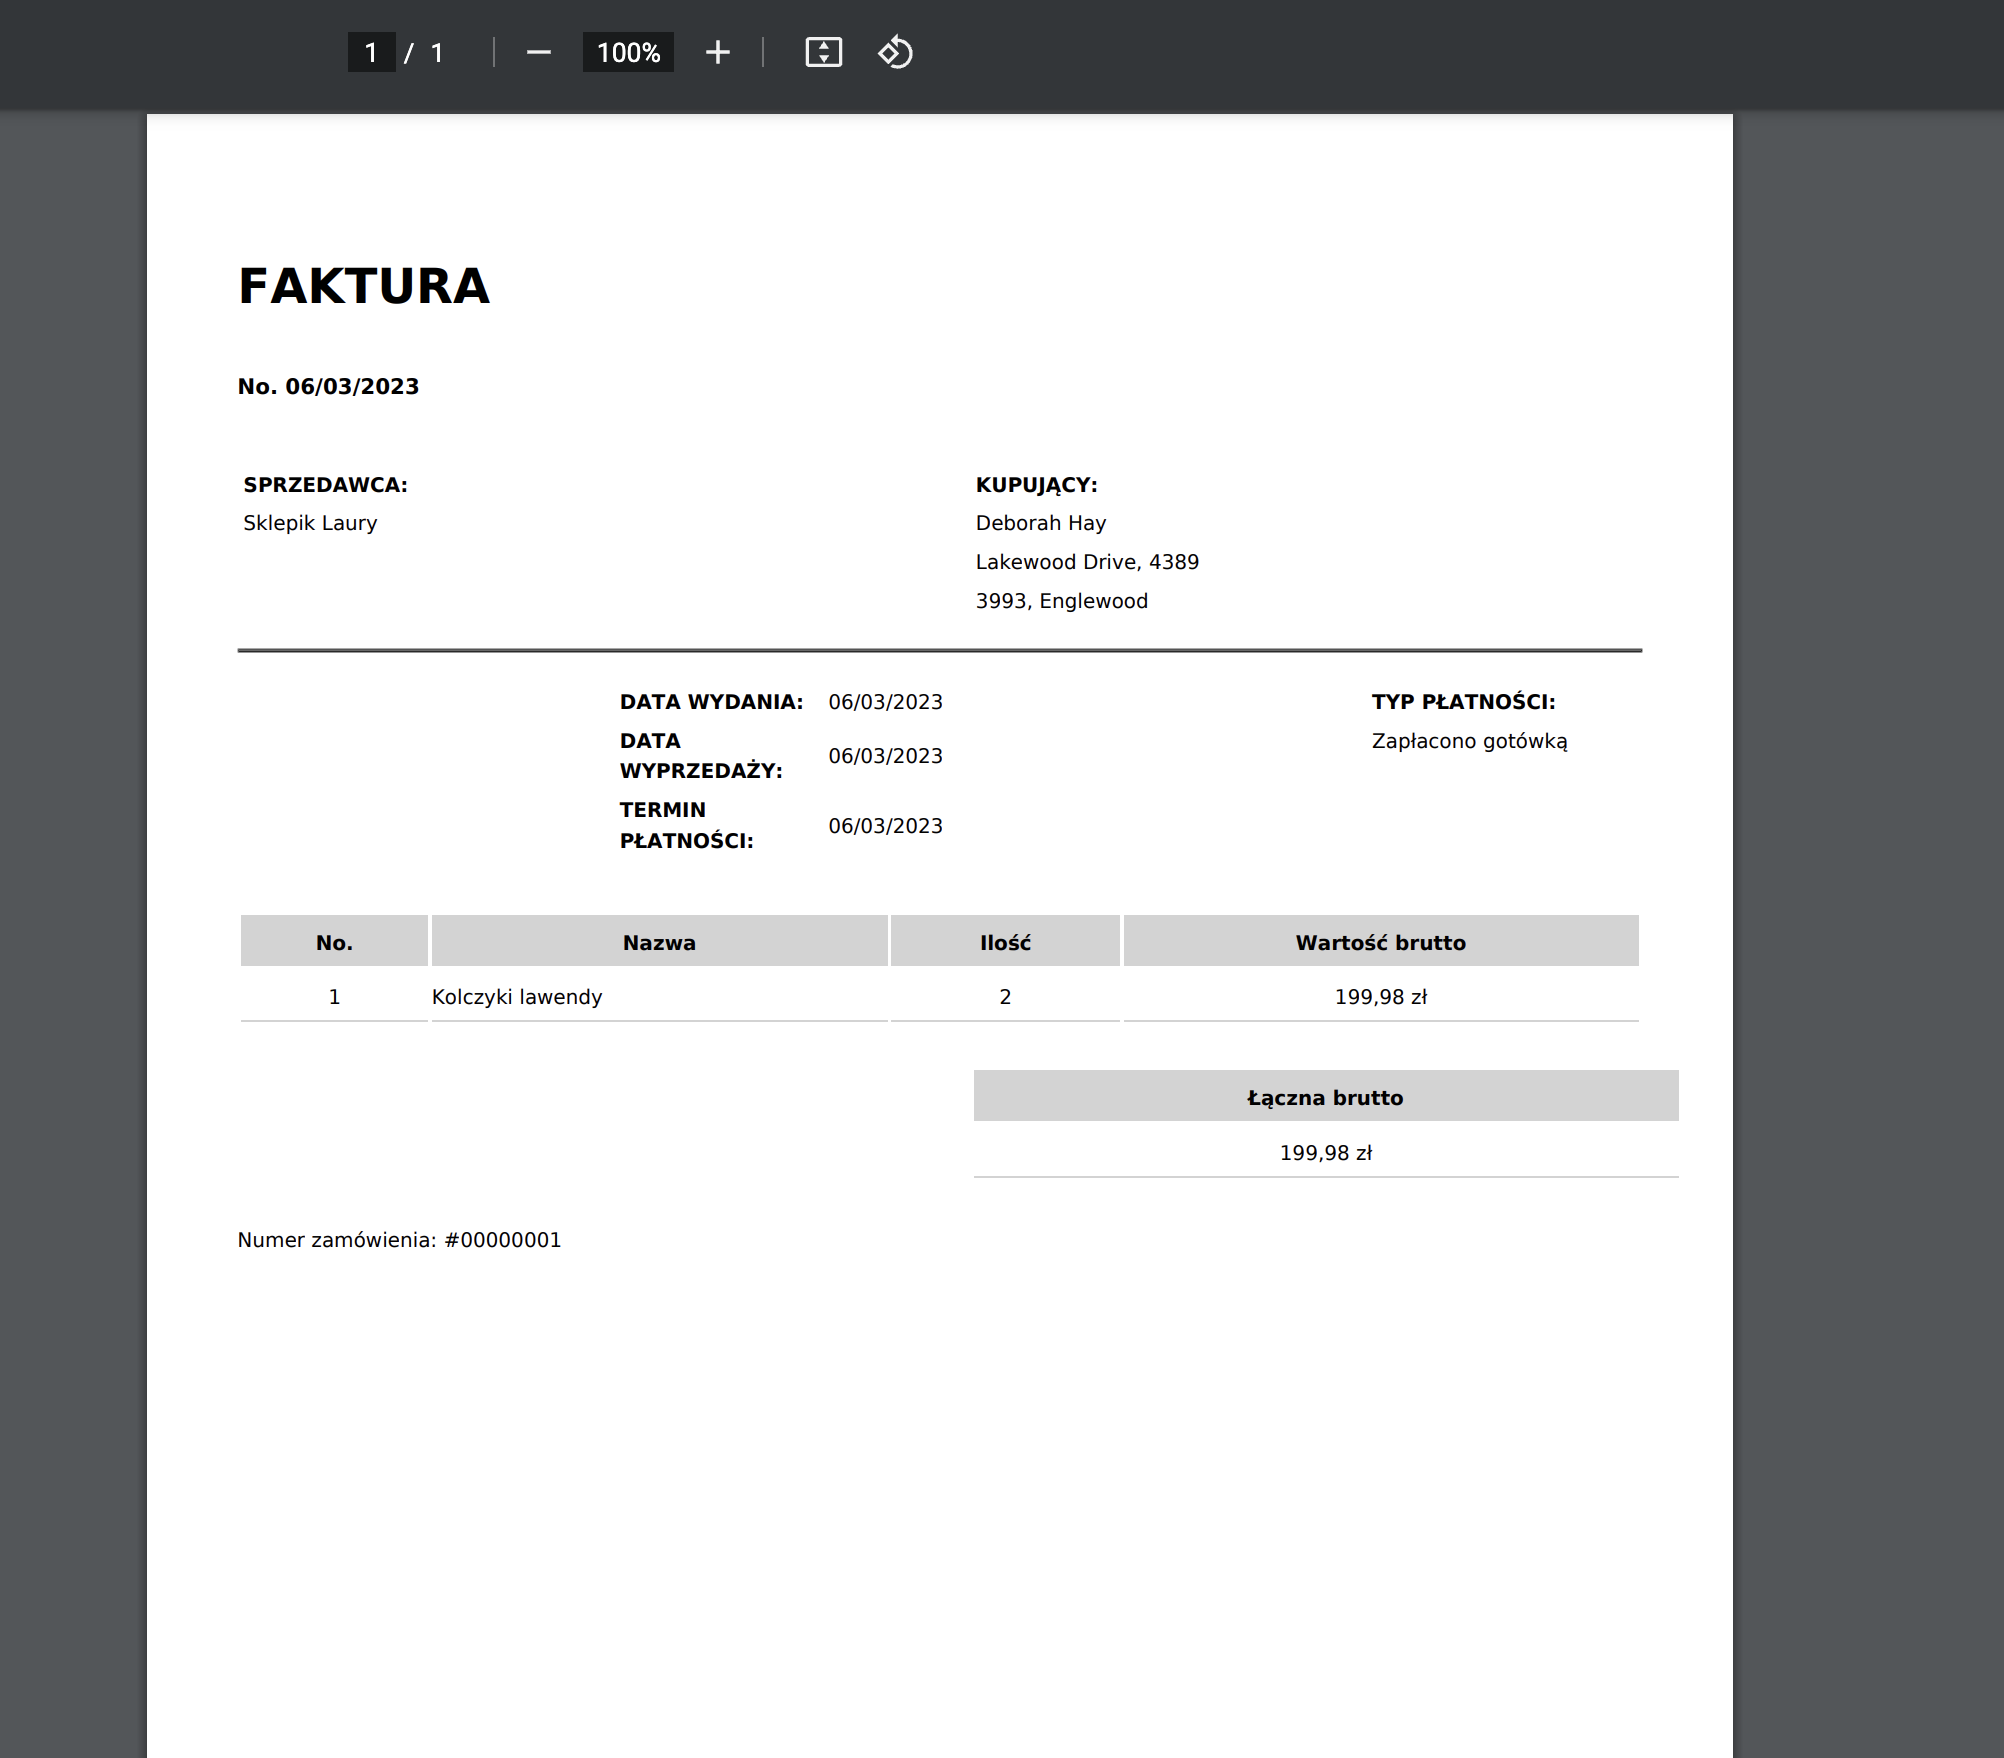Rotate the document counterclockwise

tap(895, 52)
